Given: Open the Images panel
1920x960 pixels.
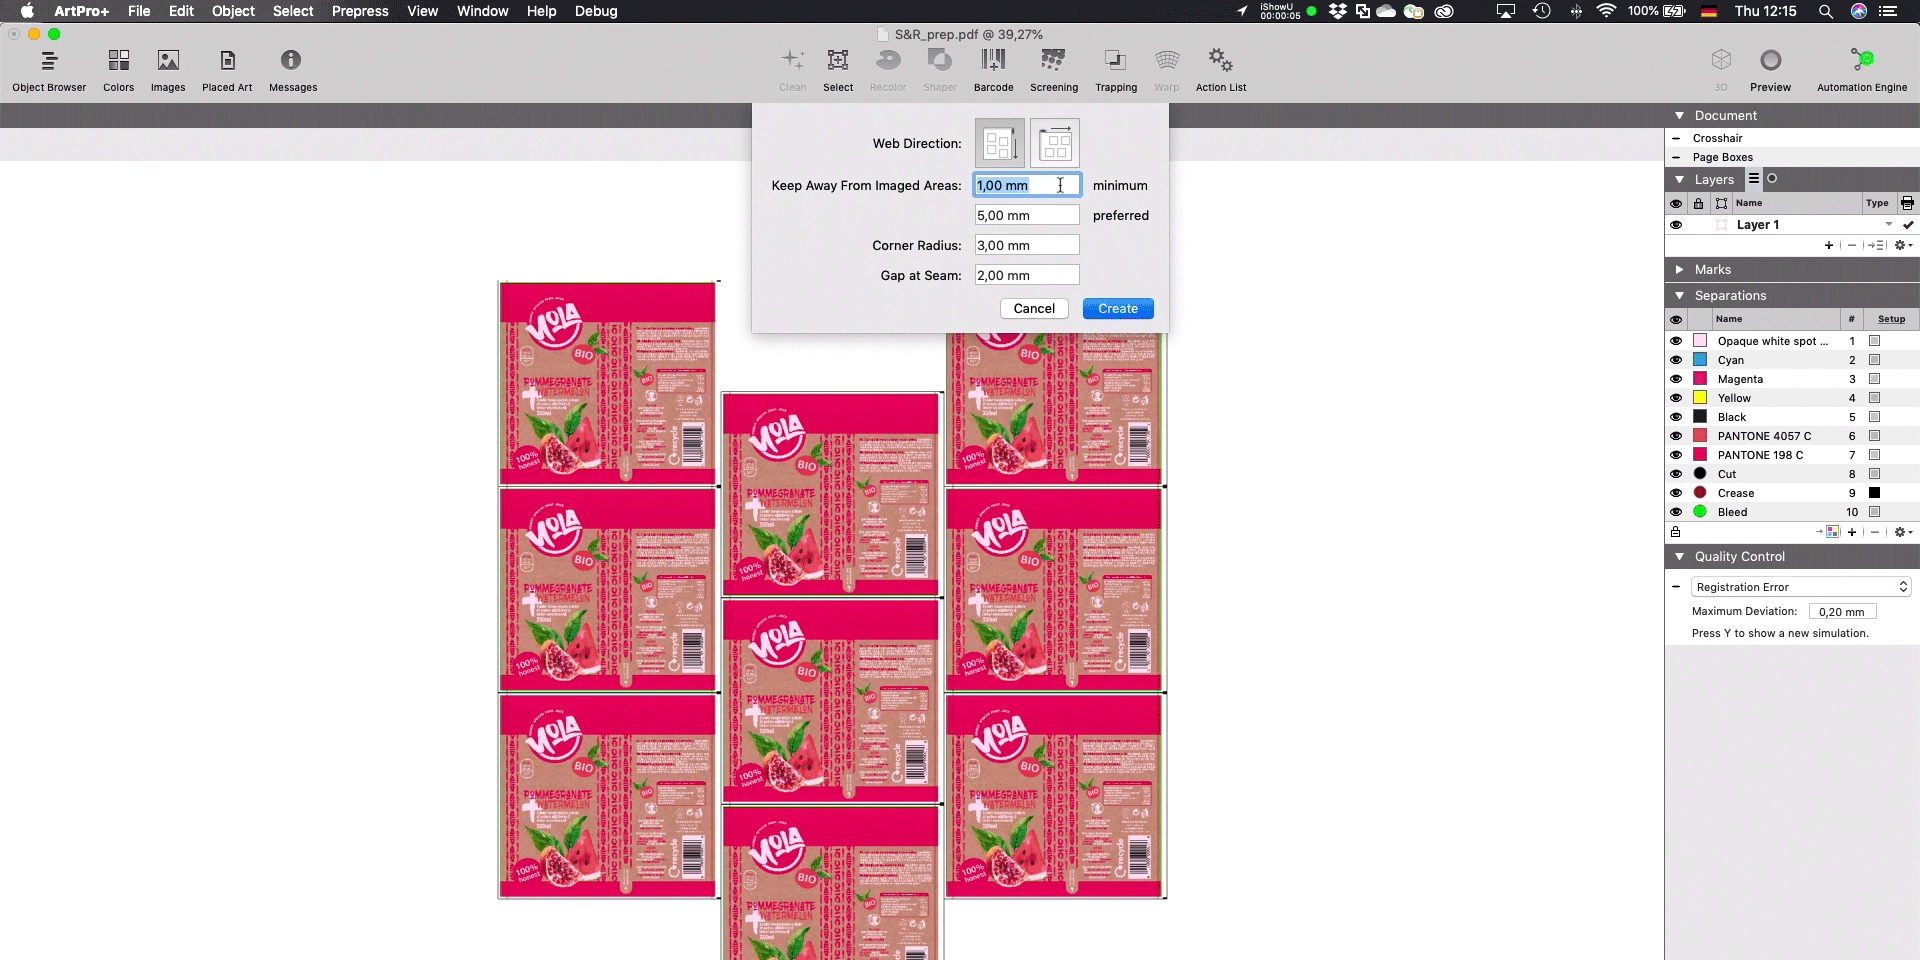Looking at the screenshot, I should coord(168,71).
